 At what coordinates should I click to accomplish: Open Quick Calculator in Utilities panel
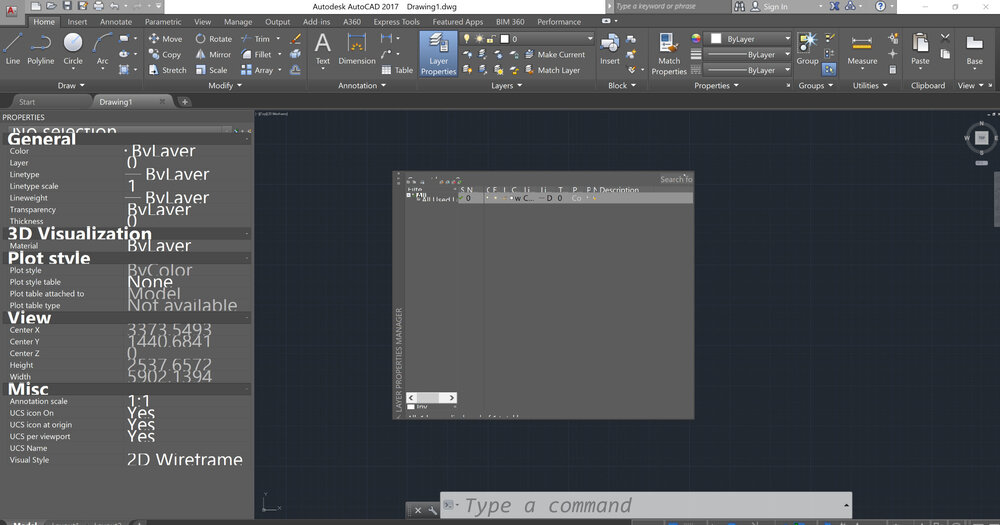click(893, 70)
